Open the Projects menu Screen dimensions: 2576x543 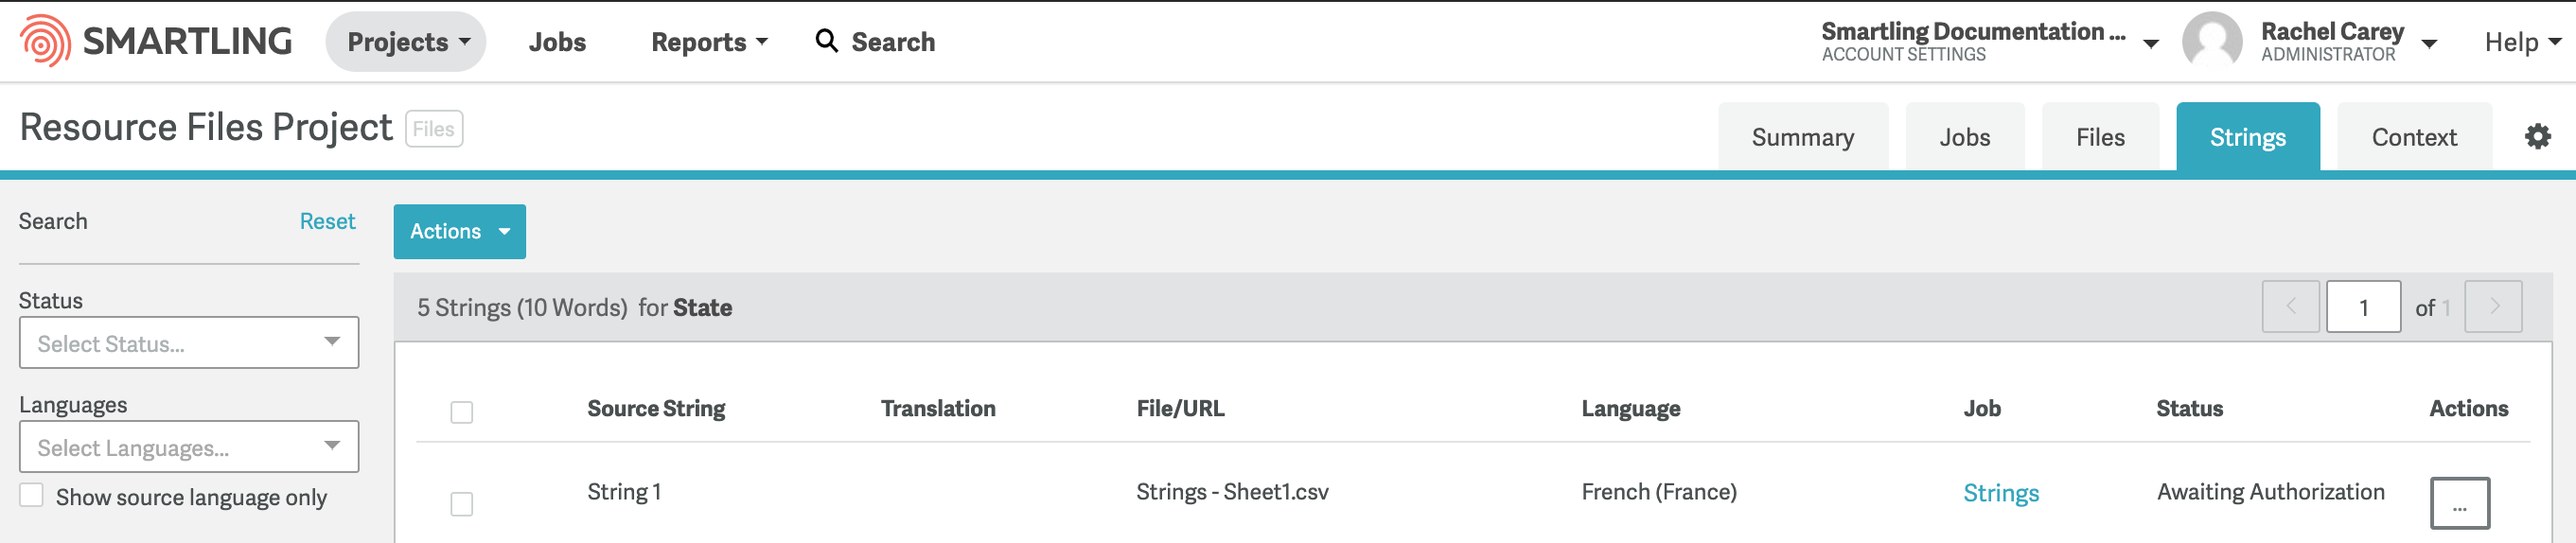click(x=406, y=42)
